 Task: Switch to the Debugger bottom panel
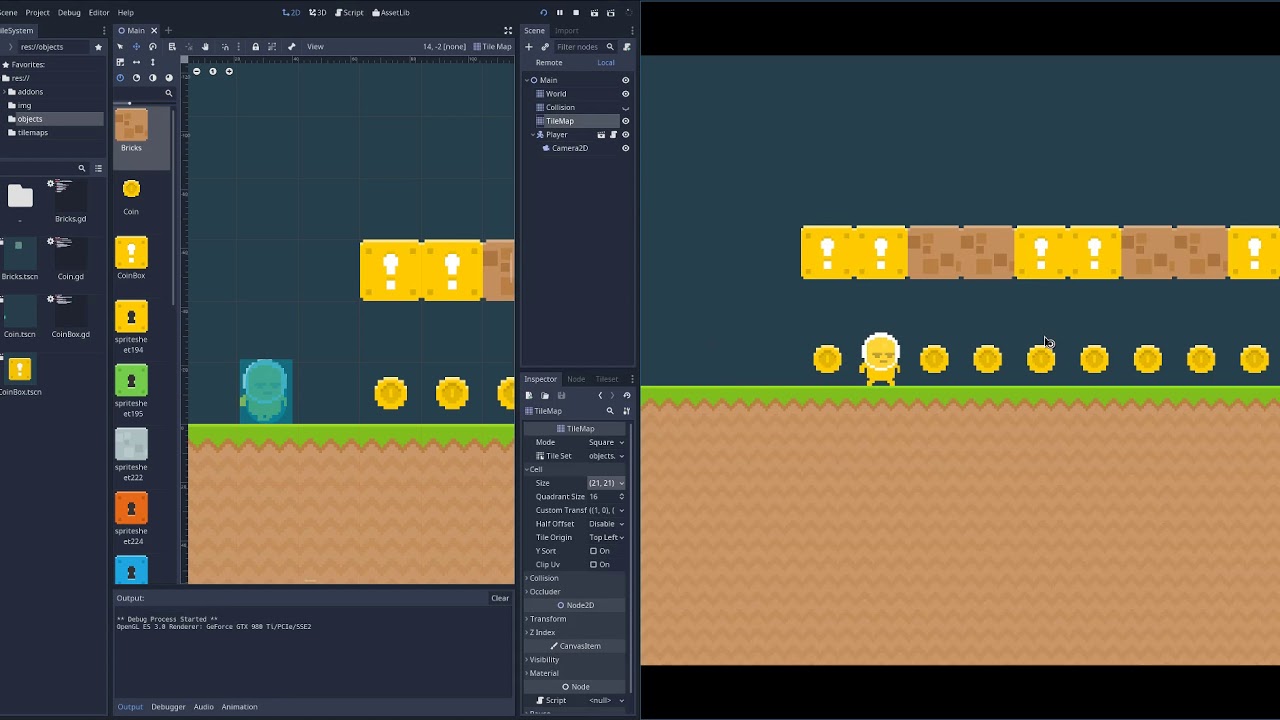(168, 707)
